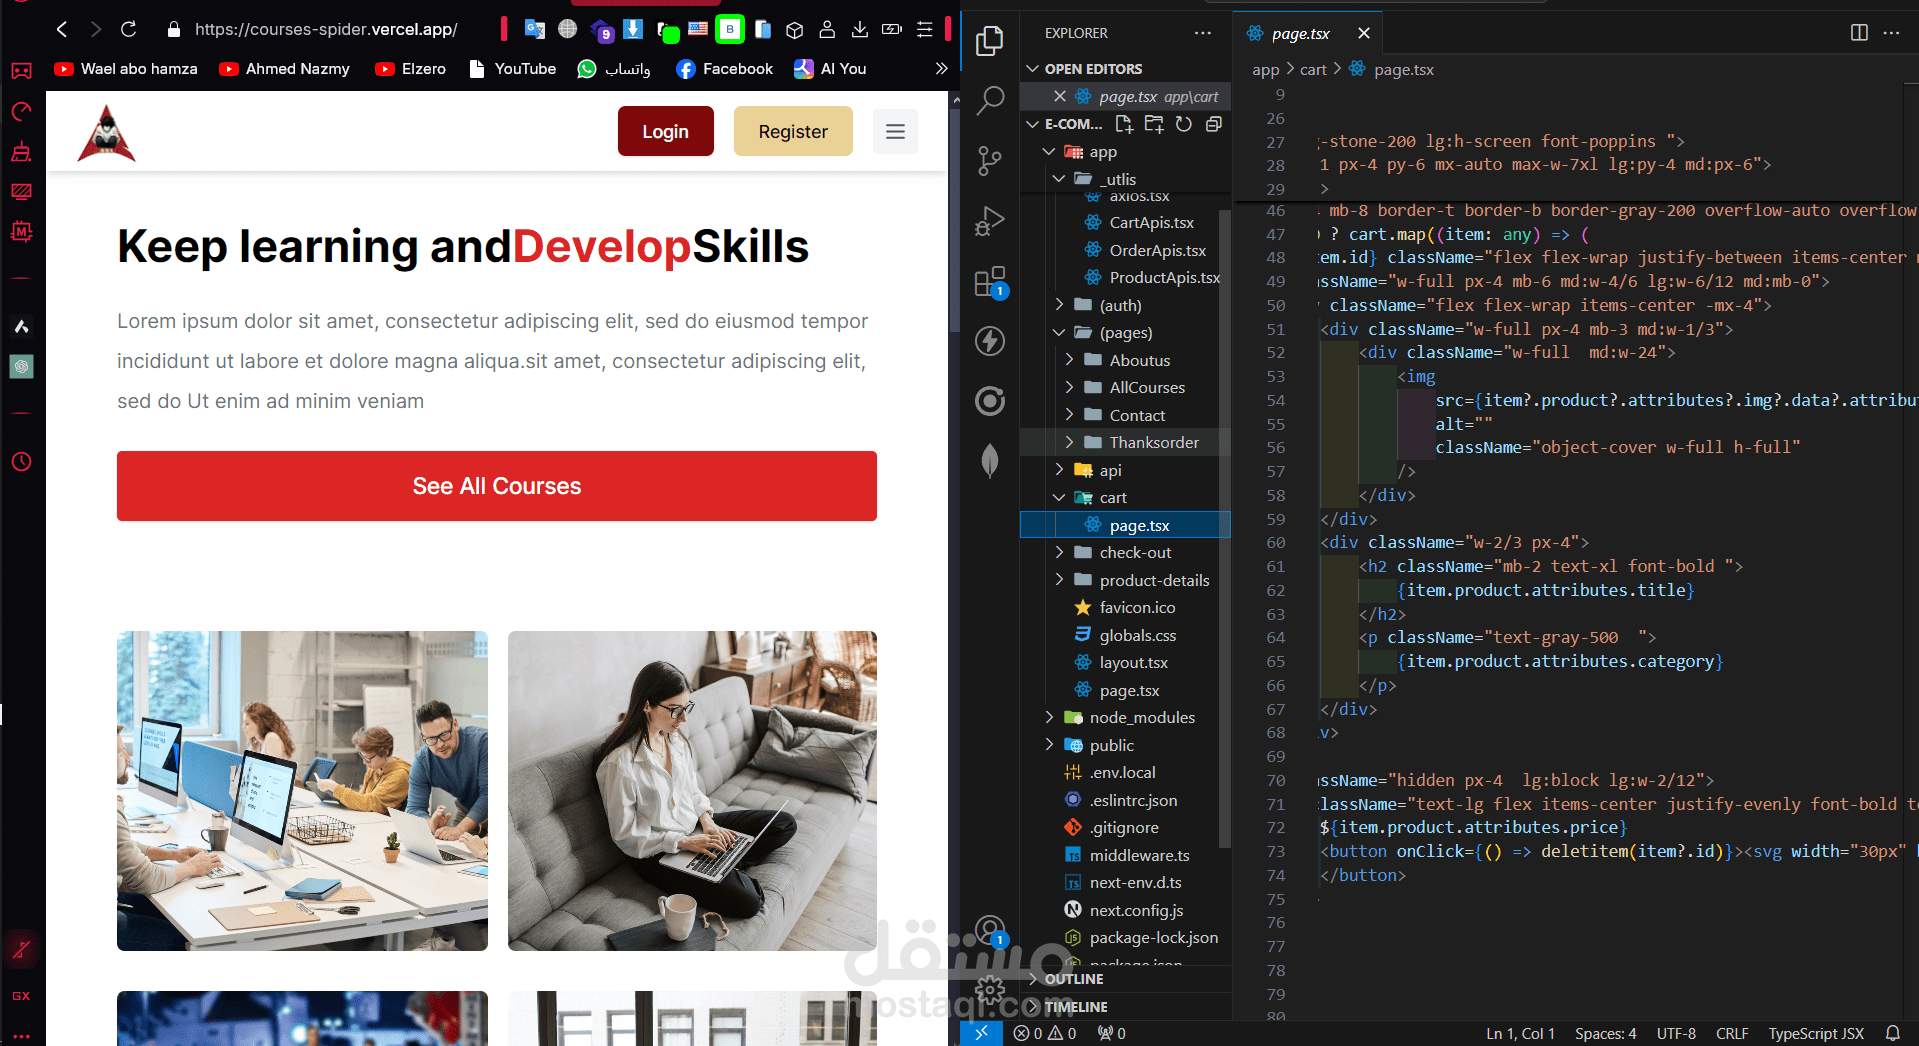Expand the Timeline section

(1075, 1007)
